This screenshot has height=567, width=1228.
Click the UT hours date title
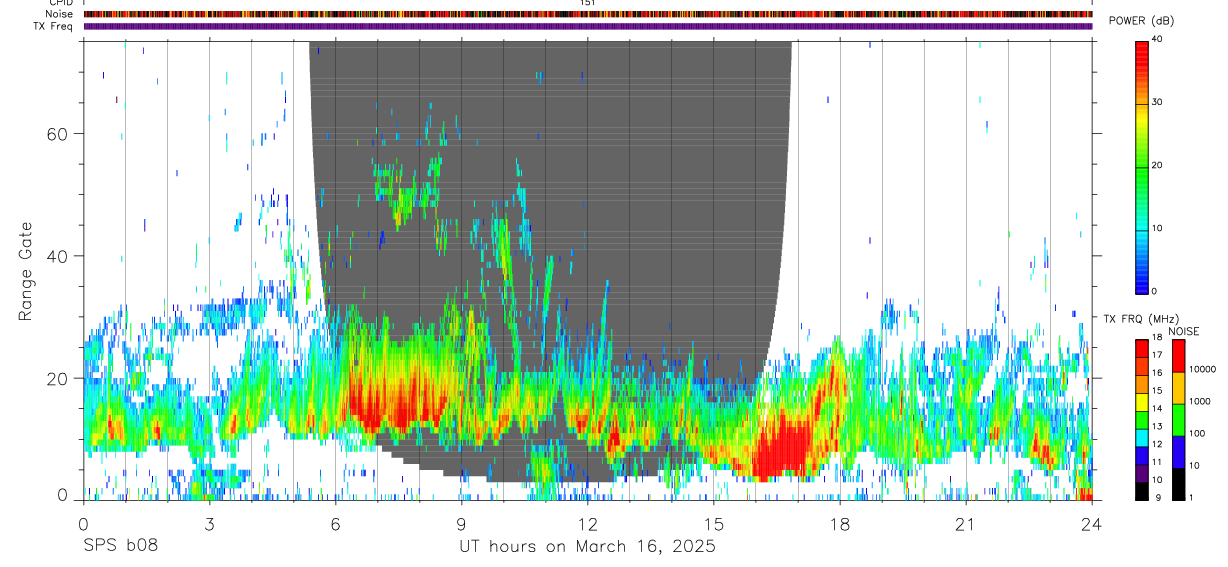coord(587,546)
